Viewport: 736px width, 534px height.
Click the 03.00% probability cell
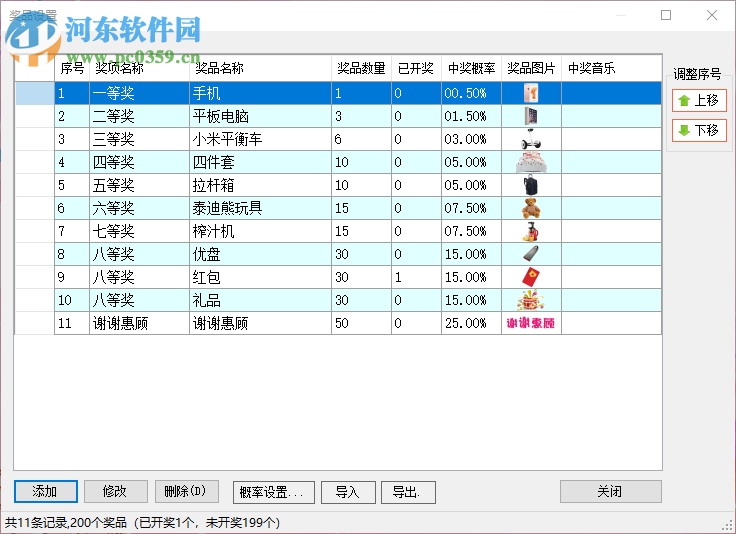[471, 139]
